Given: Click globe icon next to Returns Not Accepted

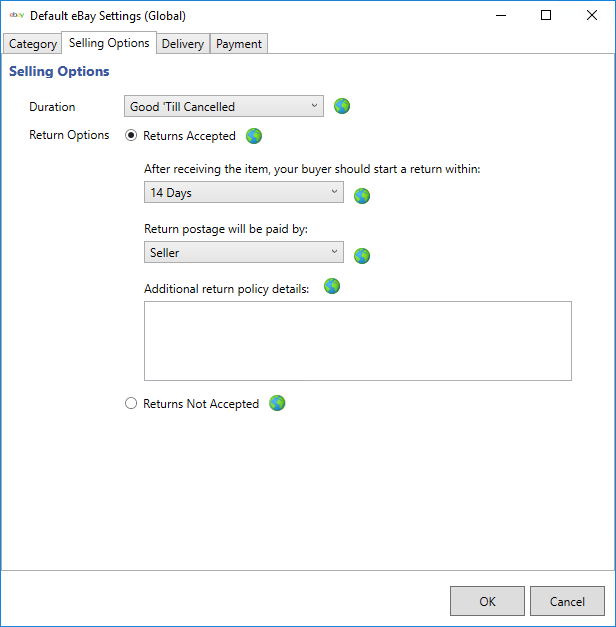Looking at the screenshot, I should pyautogui.click(x=277, y=403).
